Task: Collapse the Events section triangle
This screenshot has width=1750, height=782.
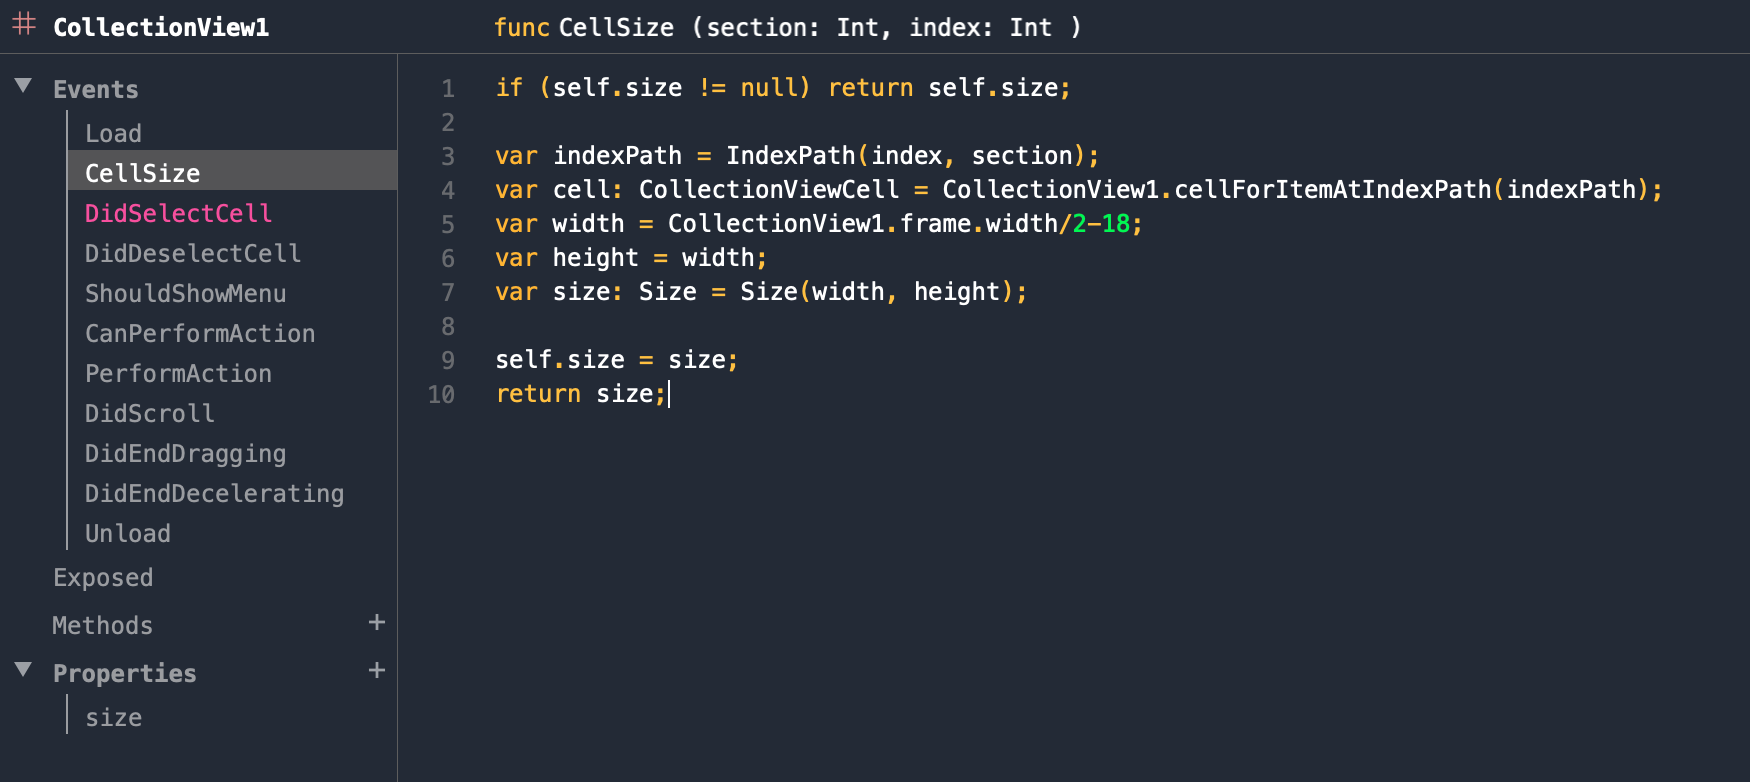Action: [x=24, y=86]
